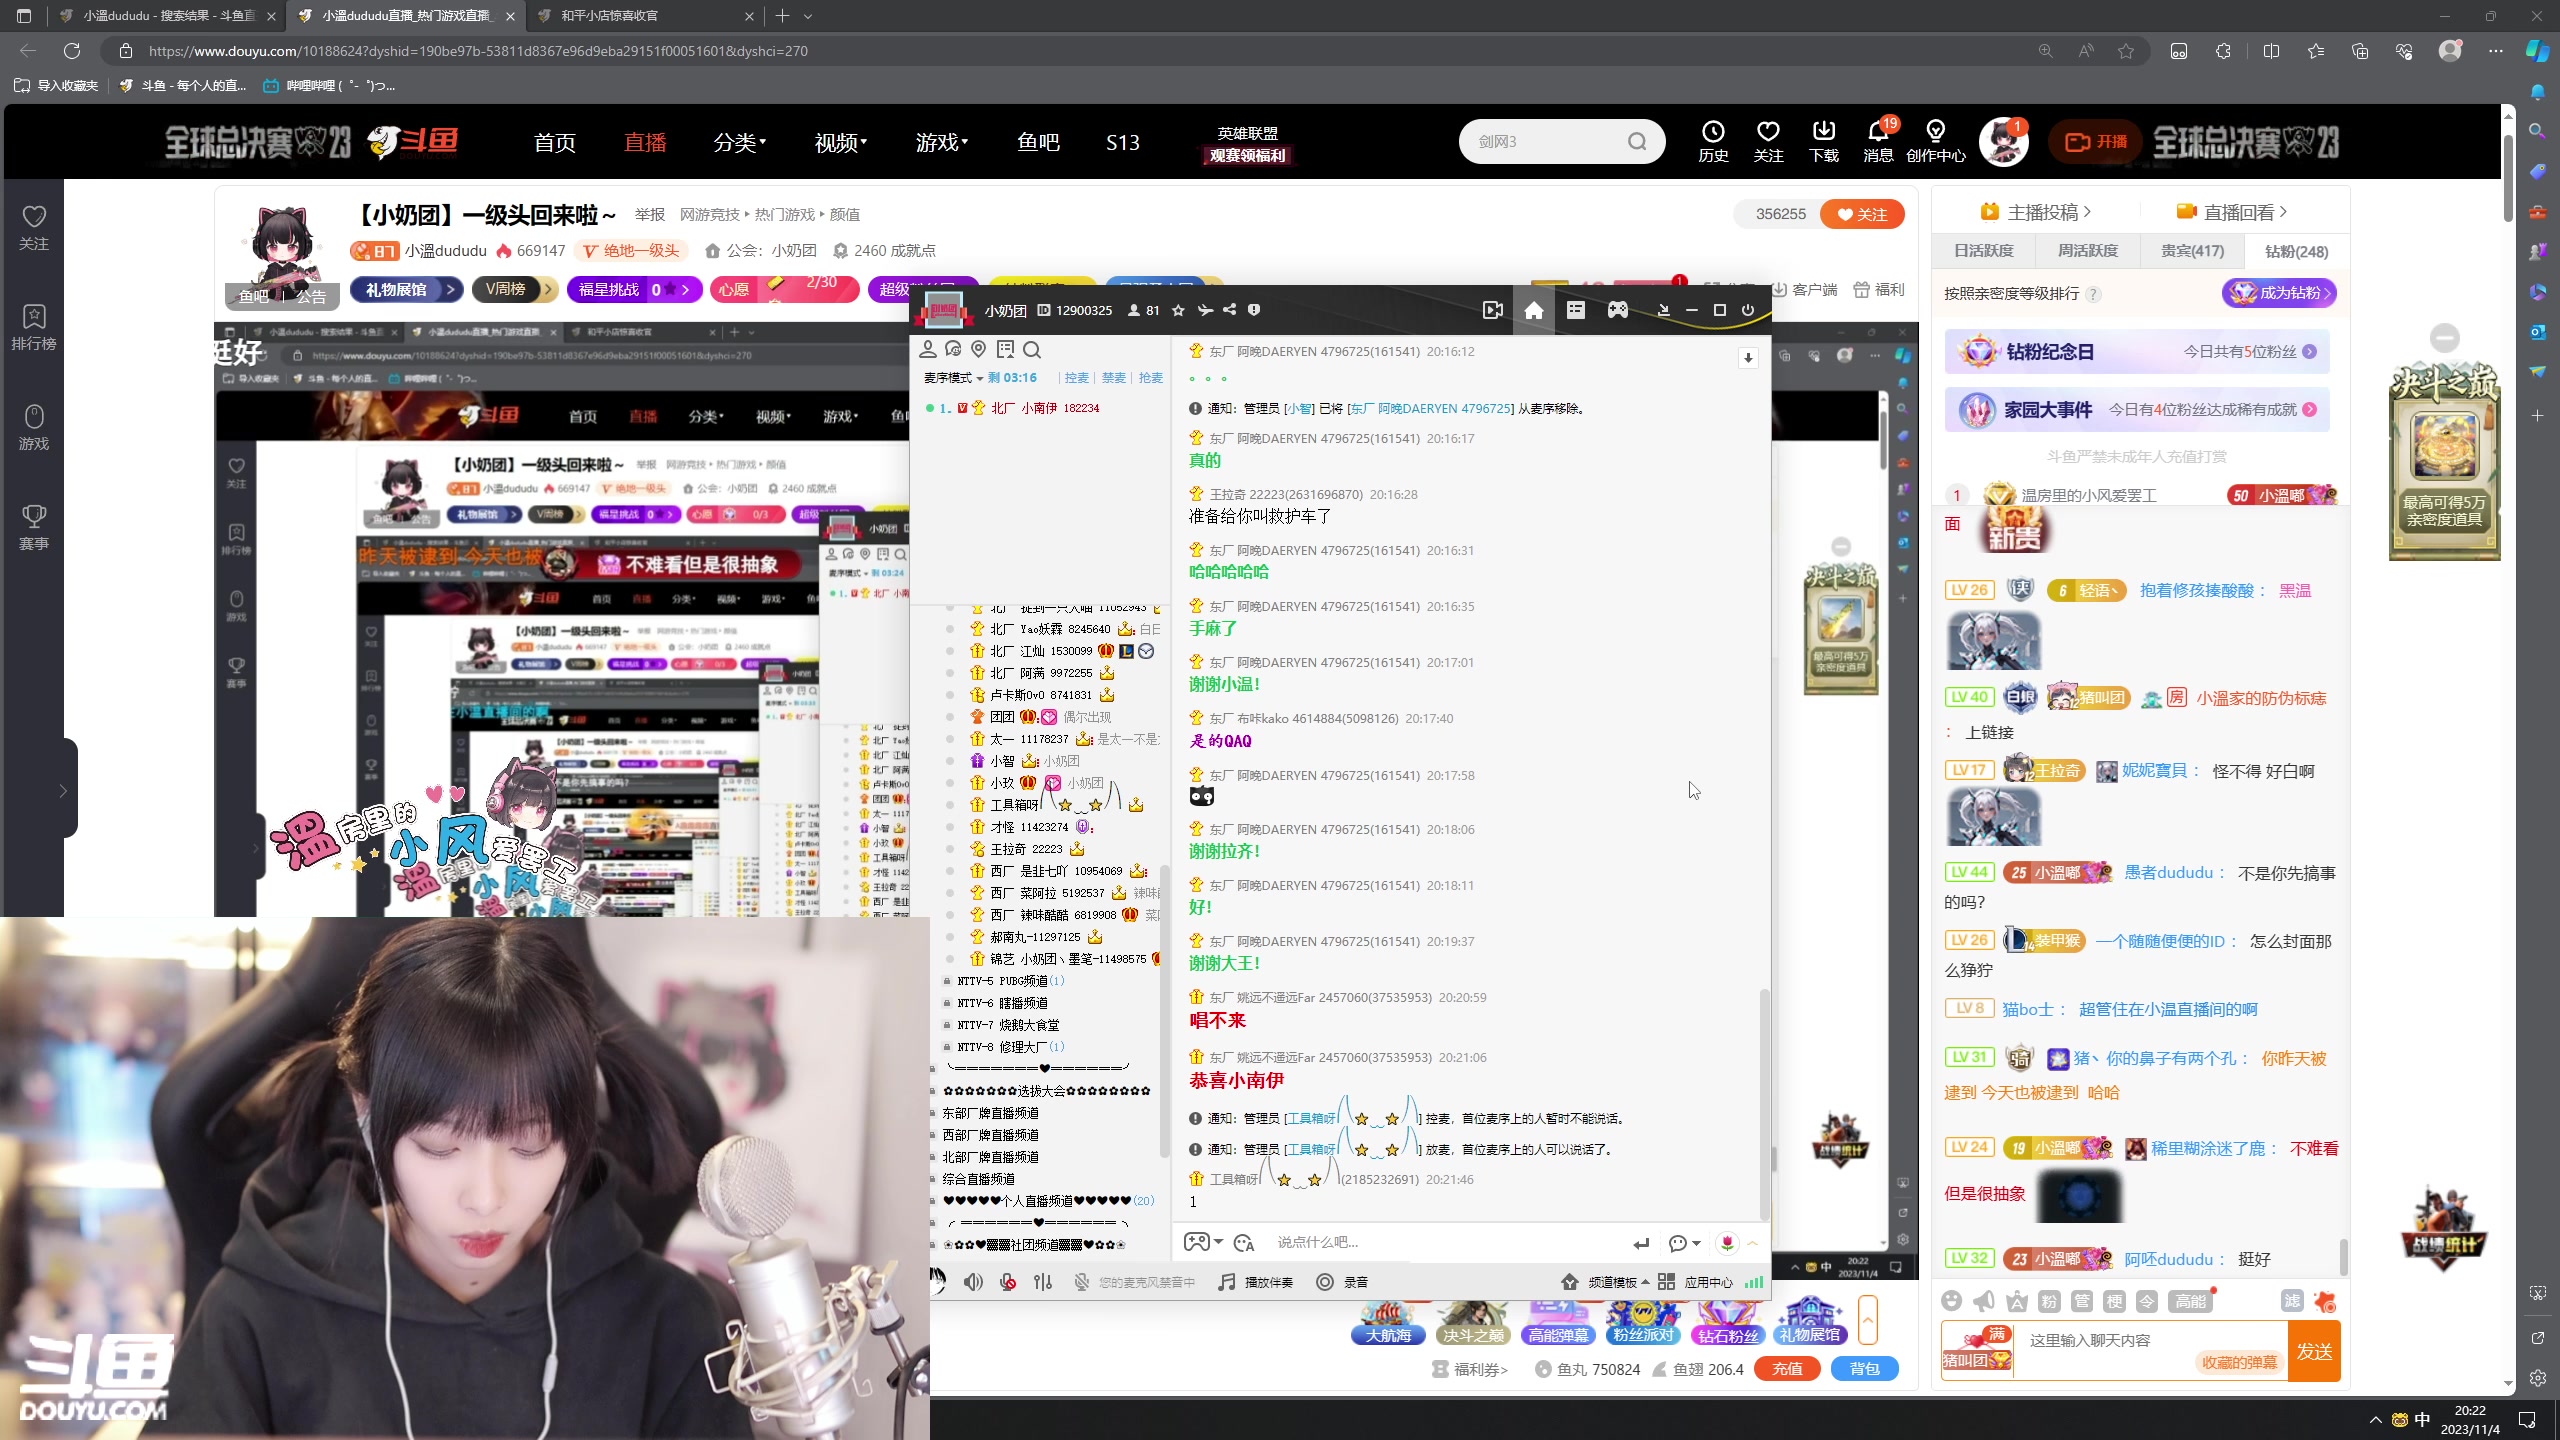The image size is (2560, 1440).
Task: Toggle 关注 follow button for 小温dududu
Action: point(1862,214)
